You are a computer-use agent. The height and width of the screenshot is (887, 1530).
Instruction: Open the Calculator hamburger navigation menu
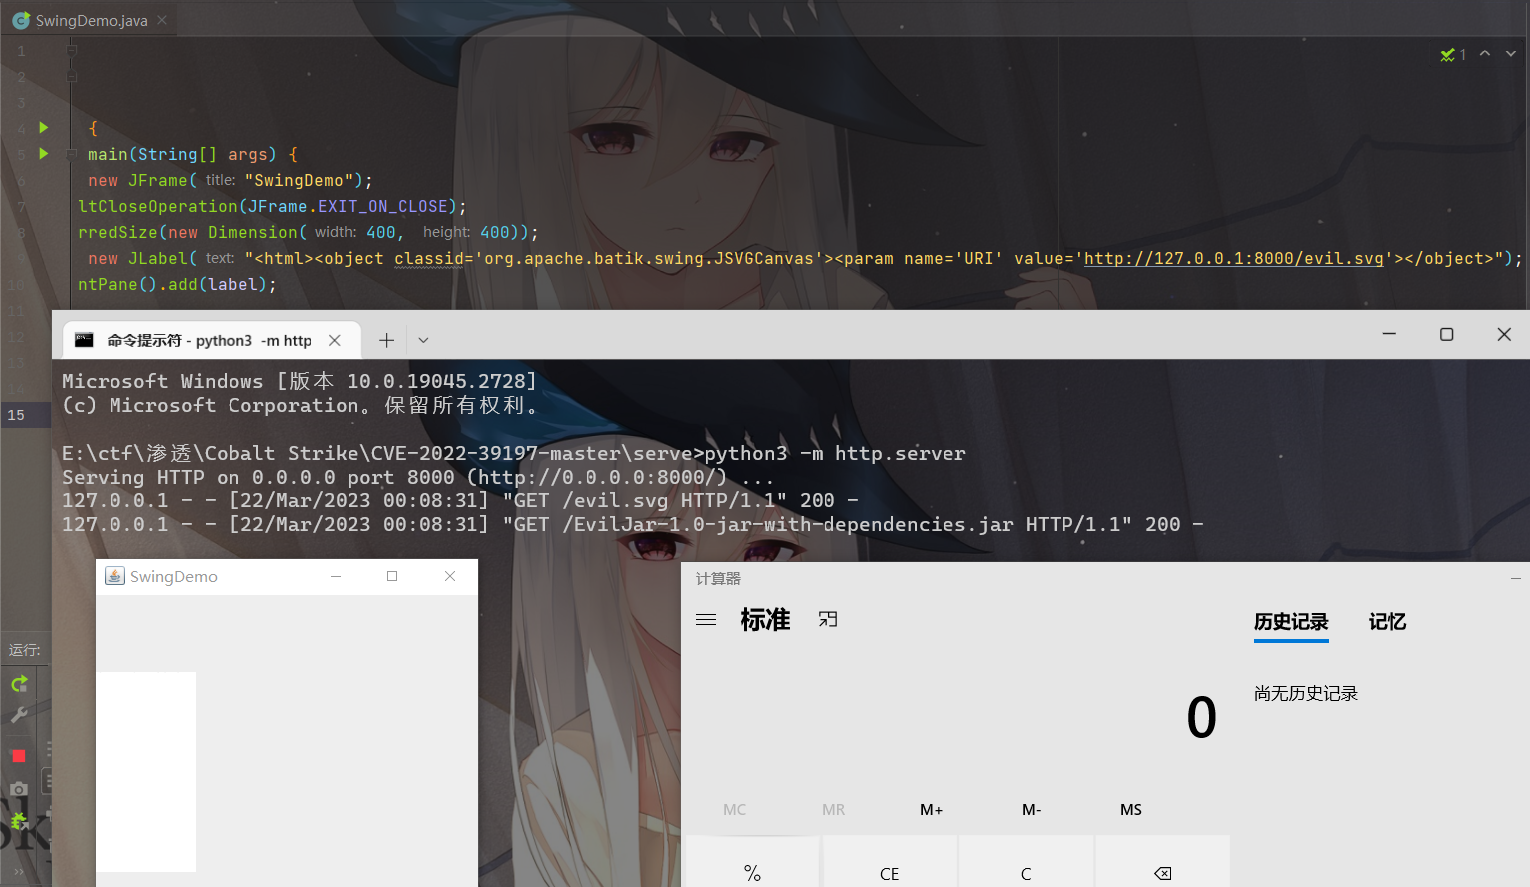click(706, 620)
